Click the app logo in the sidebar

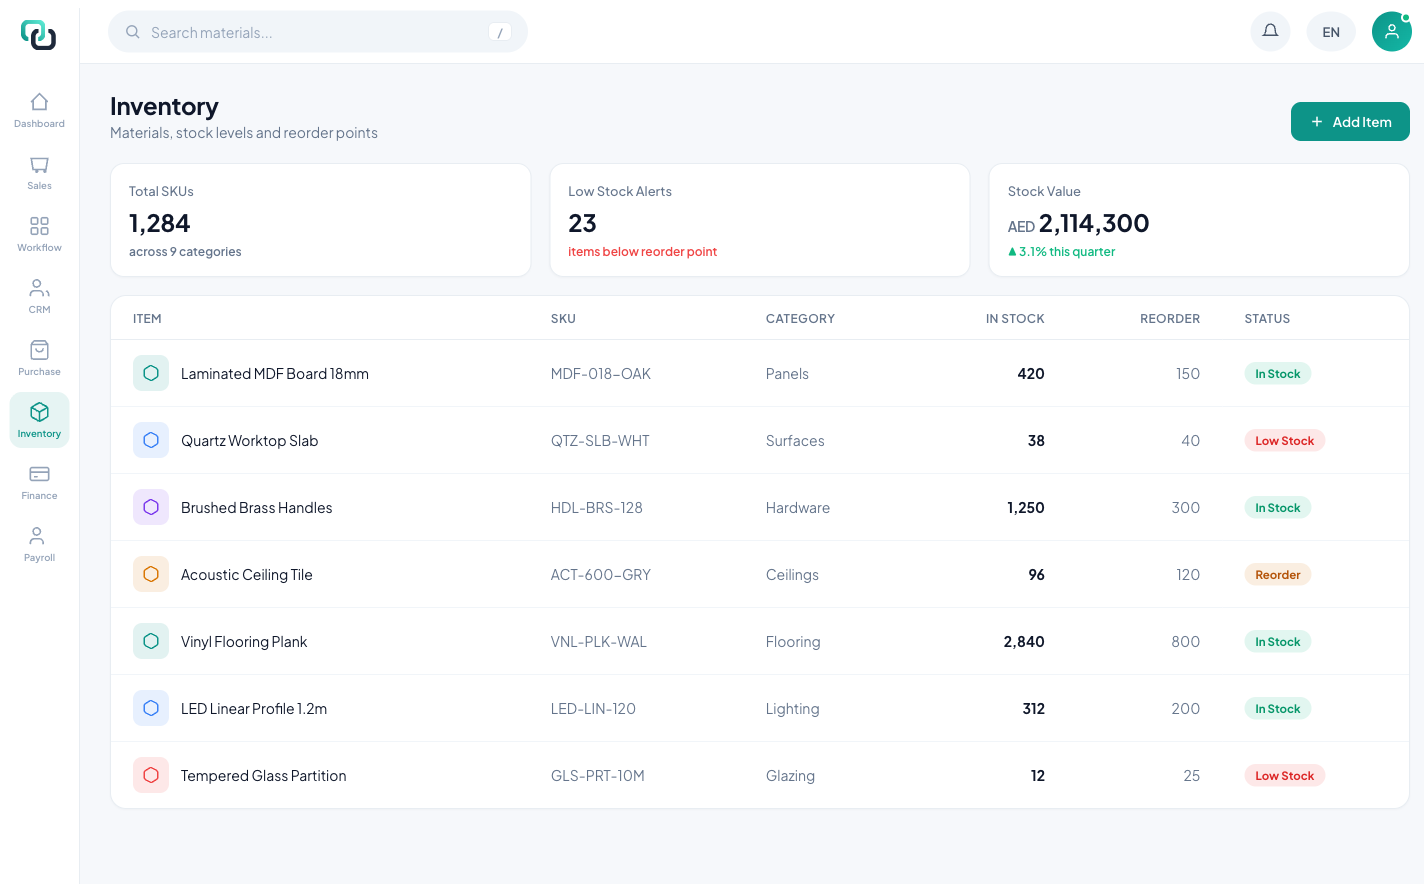pyautogui.click(x=39, y=34)
